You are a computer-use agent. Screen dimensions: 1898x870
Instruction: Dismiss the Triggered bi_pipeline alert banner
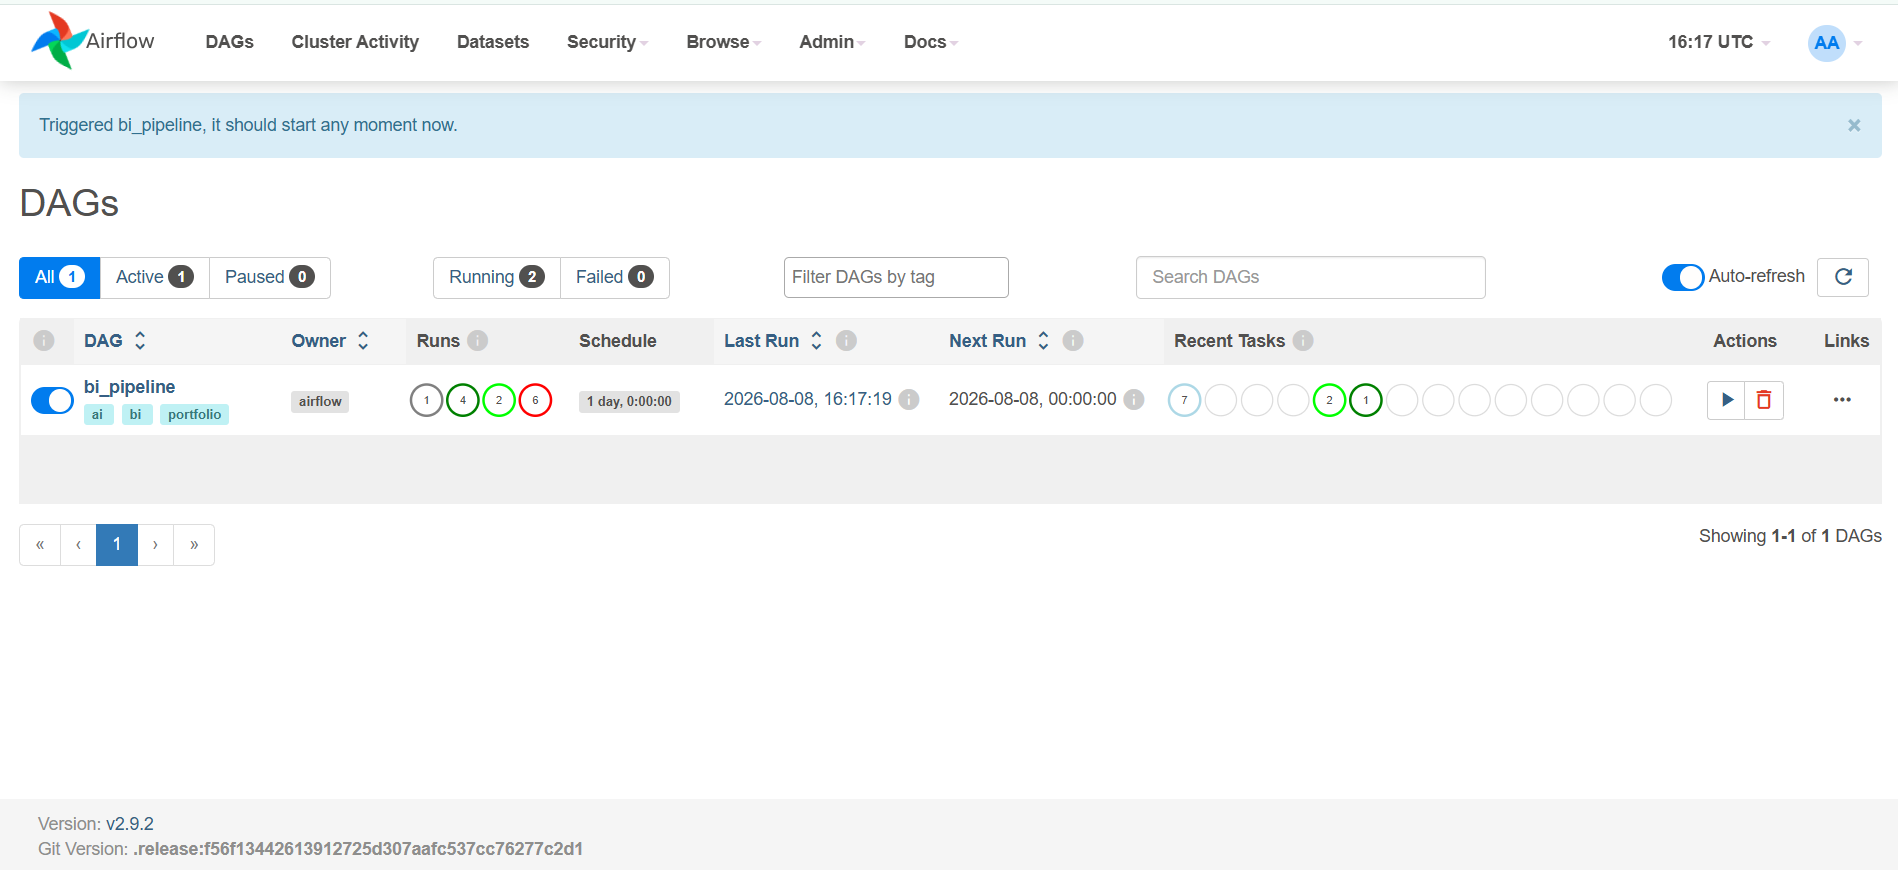(x=1854, y=125)
